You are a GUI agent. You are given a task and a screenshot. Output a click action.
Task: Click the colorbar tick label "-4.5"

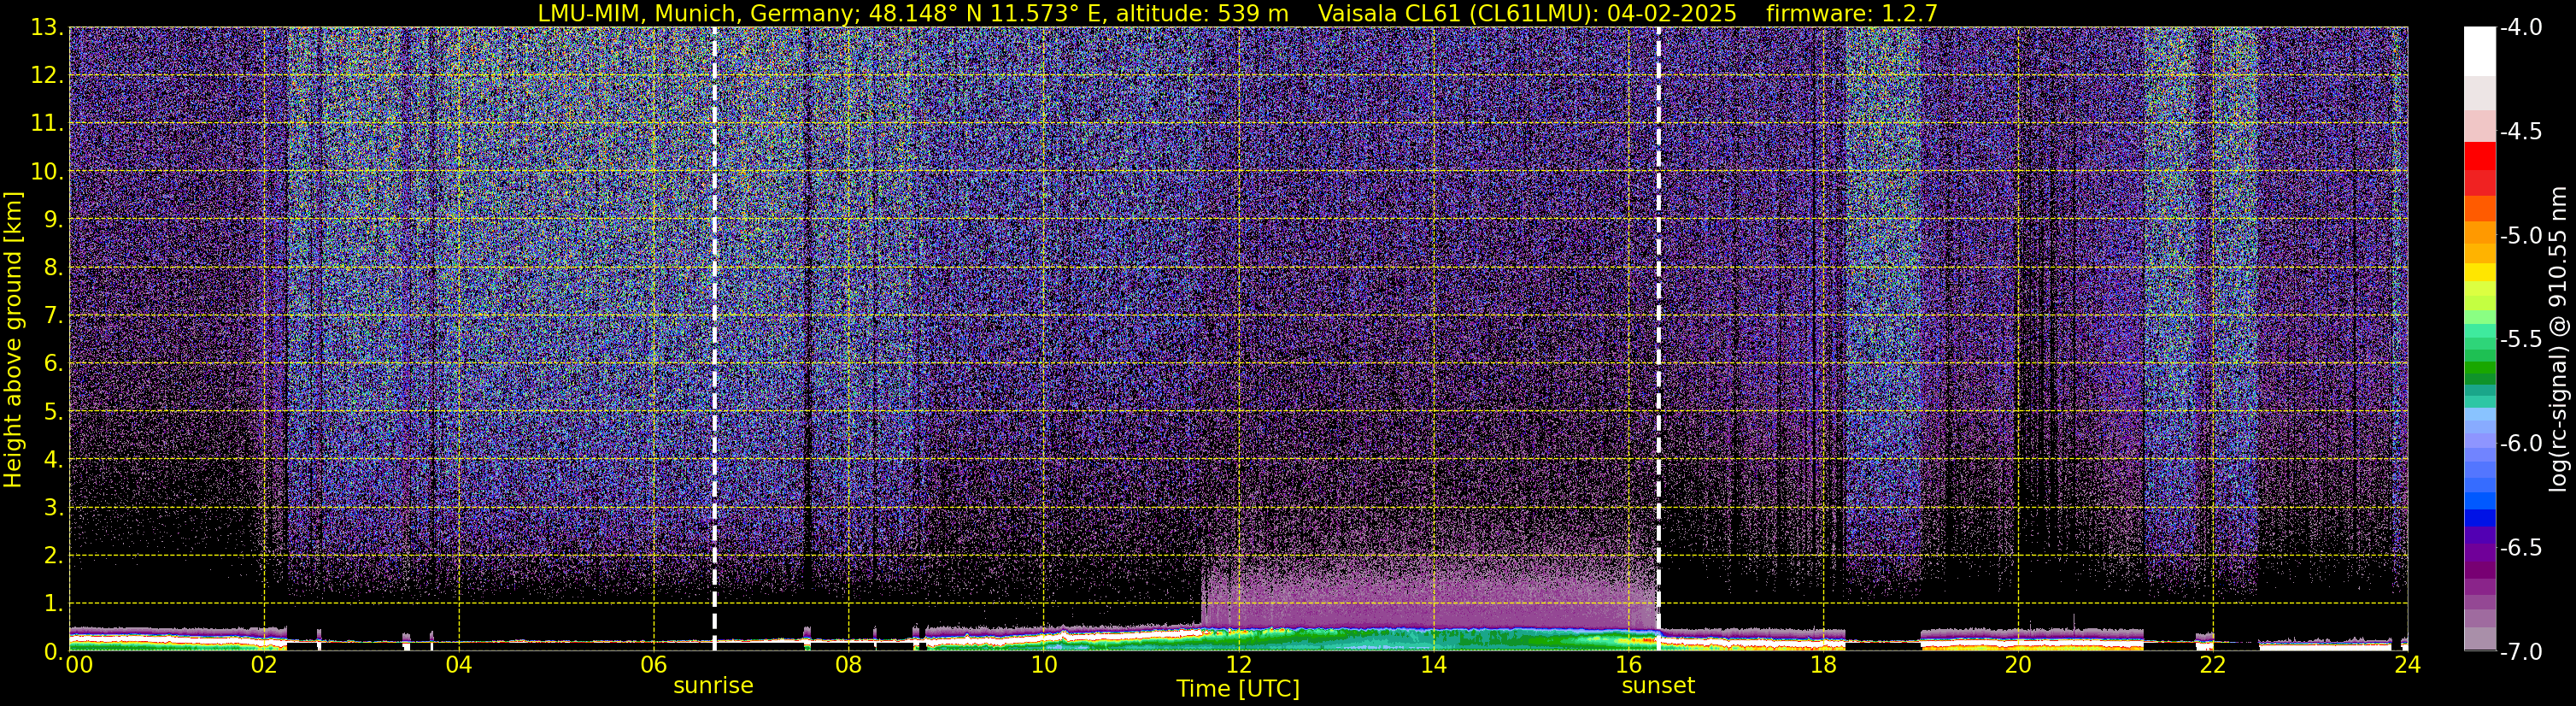click(2522, 132)
